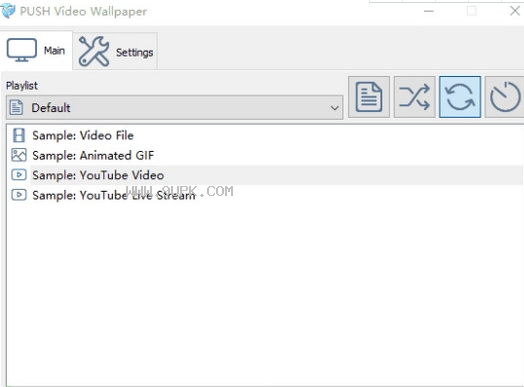
Task: Click the playlist document icon button
Action: (369, 97)
